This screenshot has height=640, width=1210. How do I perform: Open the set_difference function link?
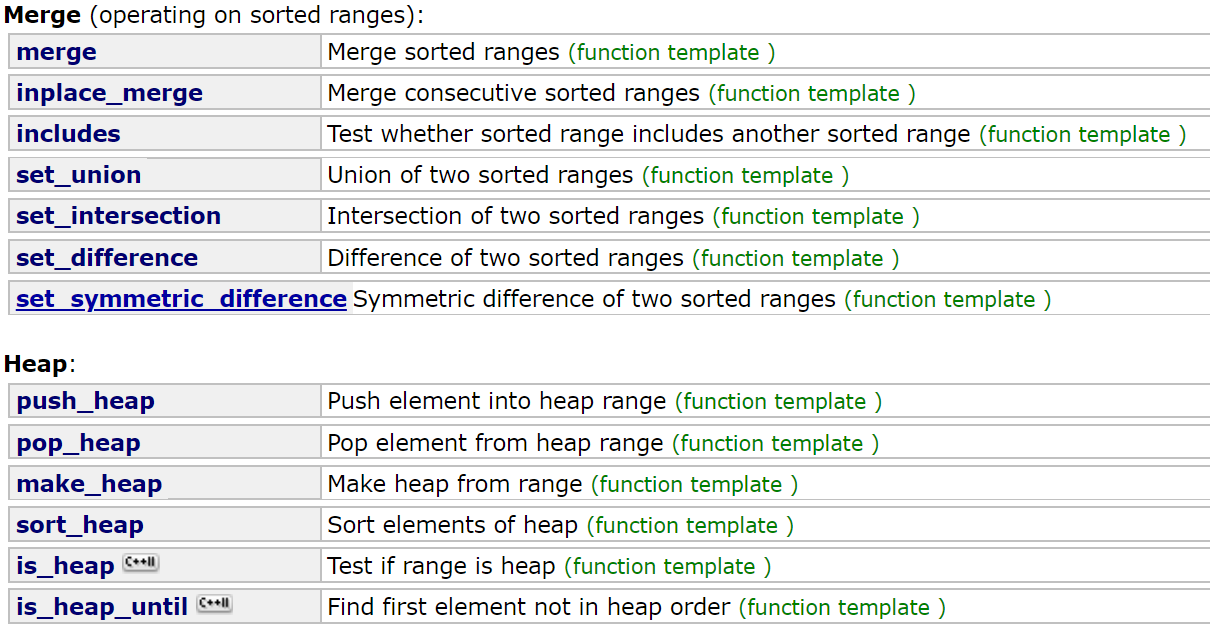tap(107, 258)
